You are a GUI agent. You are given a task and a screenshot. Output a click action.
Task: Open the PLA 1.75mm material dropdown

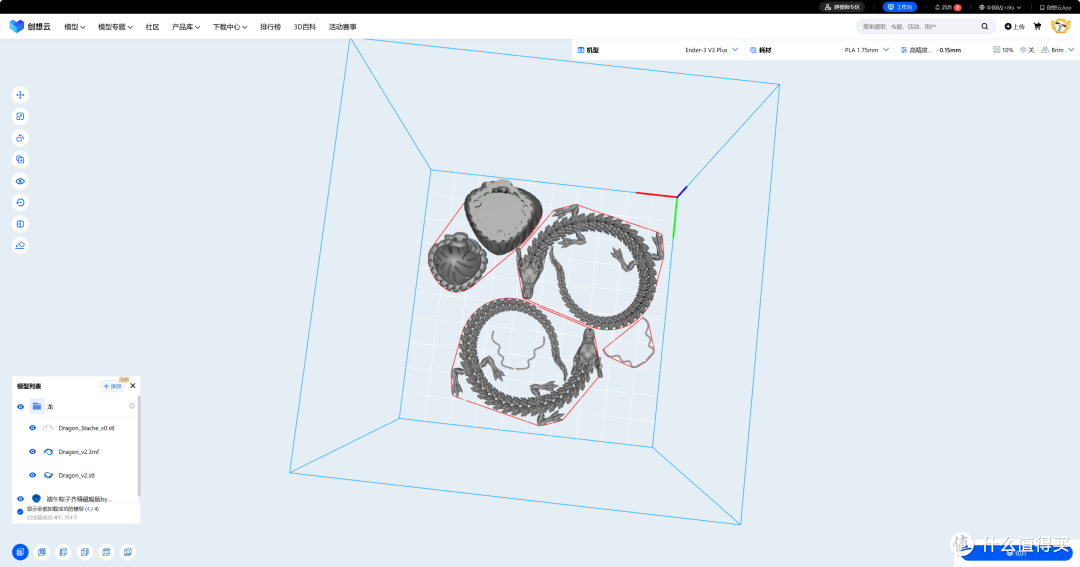click(866, 50)
